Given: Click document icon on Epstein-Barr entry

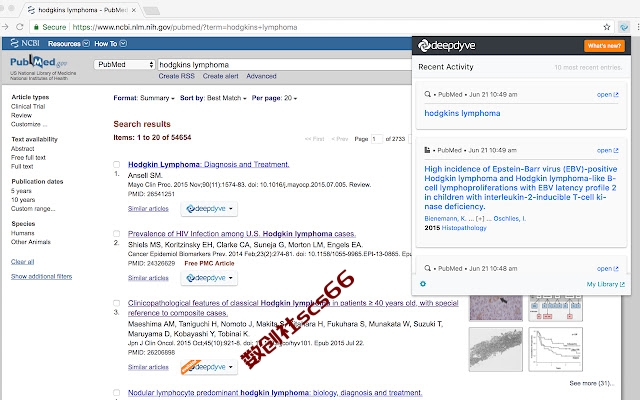Looking at the screenshot, I should 427,150.
